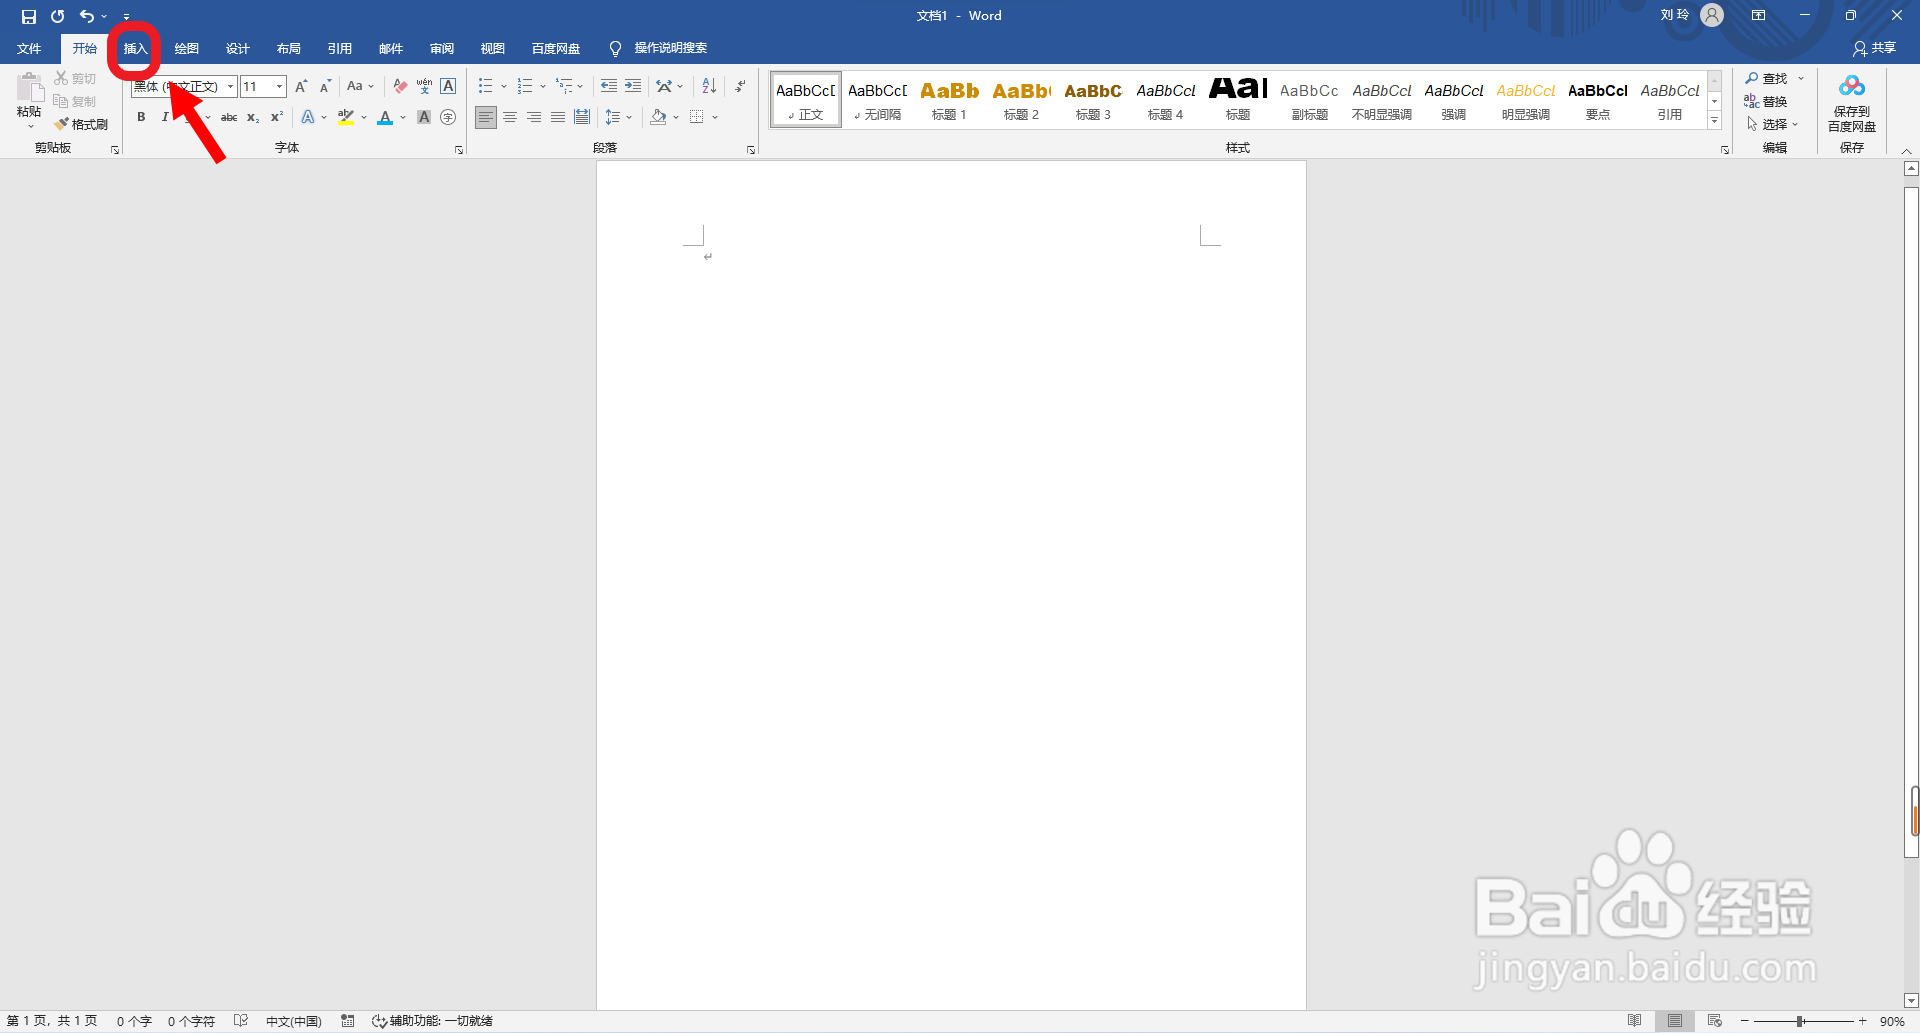Apply the 标题 1 style
The width and height of the screenshot is (1920, 1033).
[949, 99]
